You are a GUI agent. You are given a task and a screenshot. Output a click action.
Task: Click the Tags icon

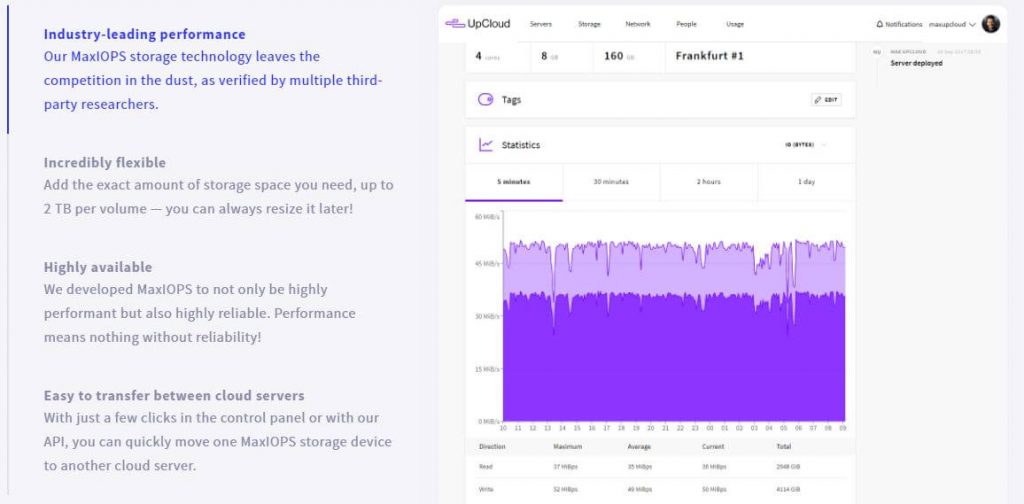point(485,100)
